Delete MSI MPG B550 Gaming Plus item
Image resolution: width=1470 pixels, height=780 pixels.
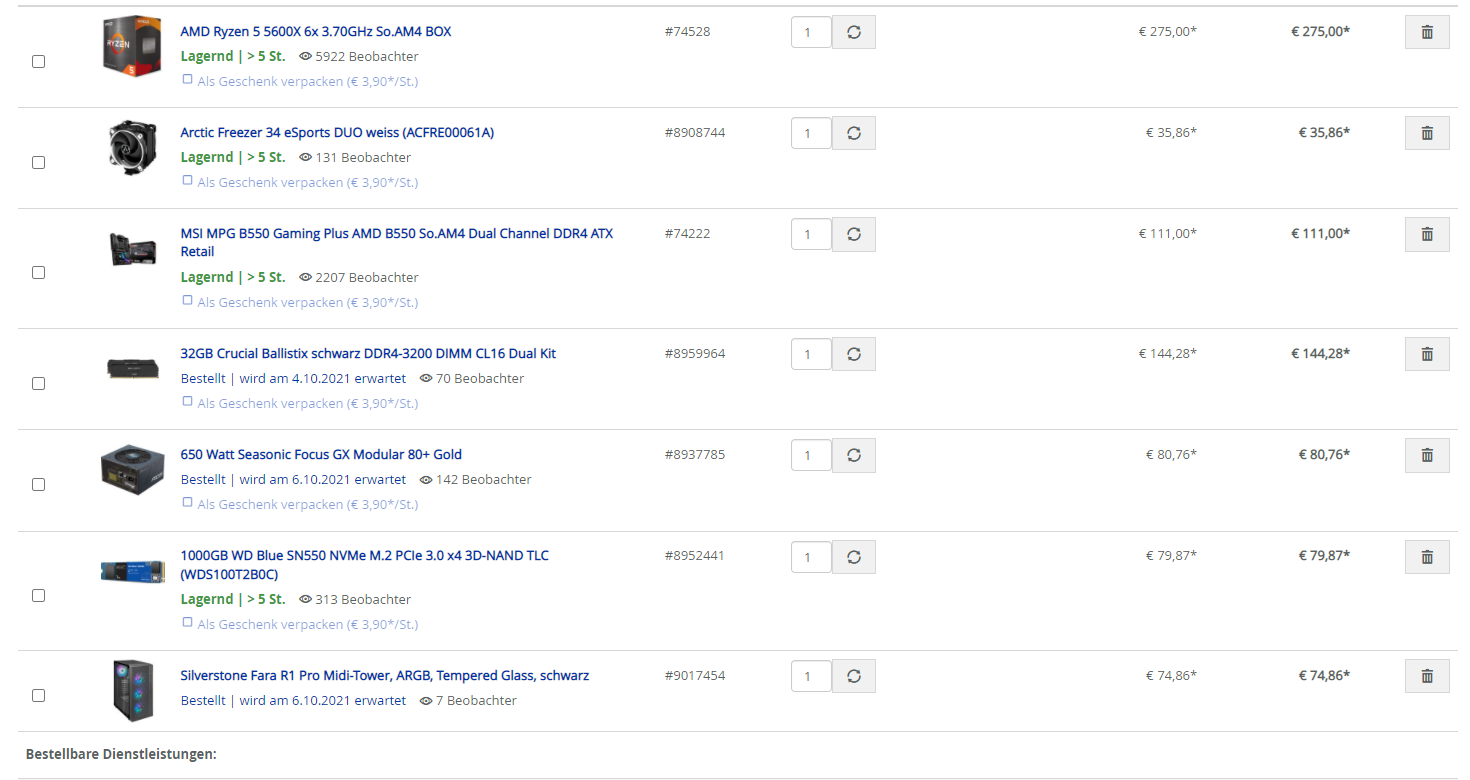[1427, 234]
